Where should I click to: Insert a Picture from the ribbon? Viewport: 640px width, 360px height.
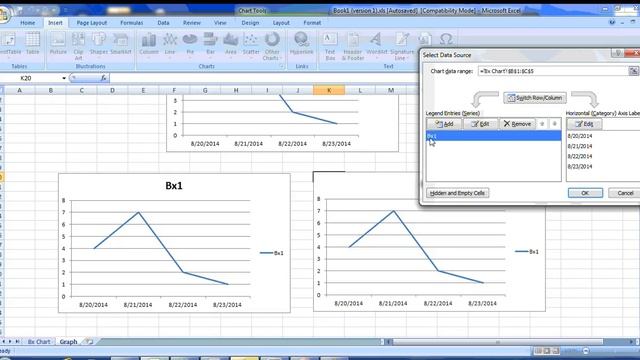click(x=58, y=44)
